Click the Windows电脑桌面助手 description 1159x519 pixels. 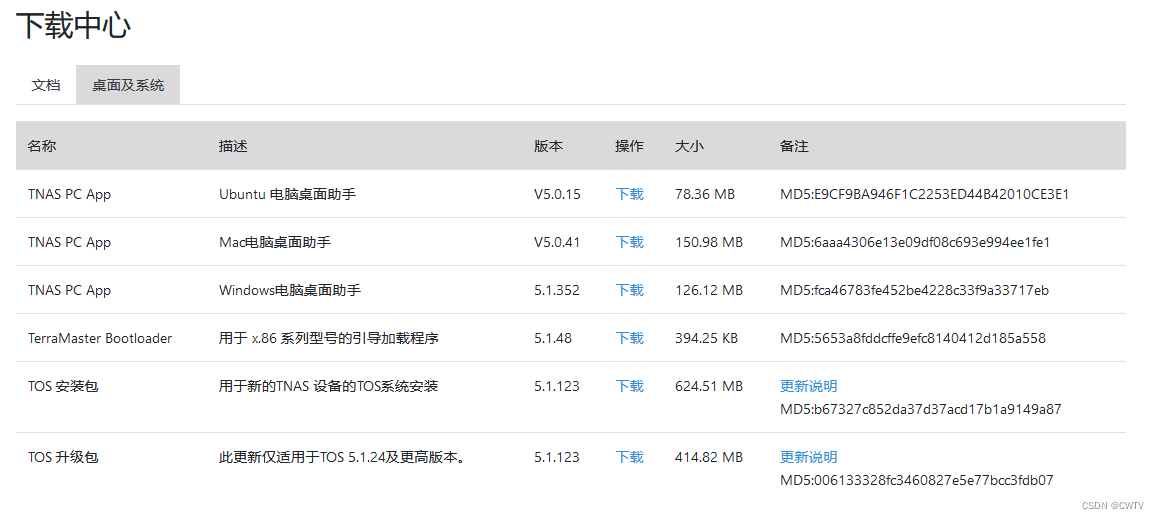coord(290,291)
